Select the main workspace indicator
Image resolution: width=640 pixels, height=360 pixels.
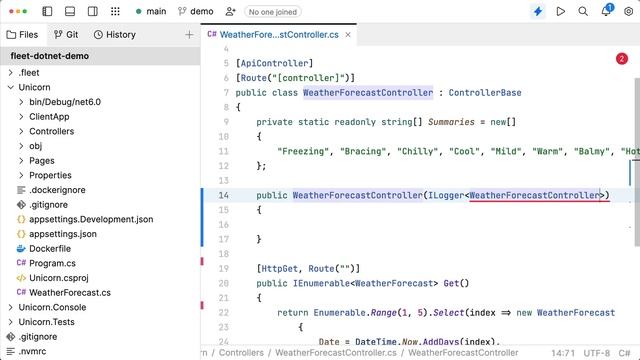point(151,11)
